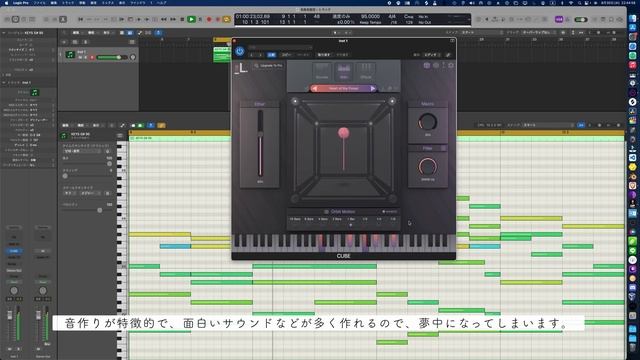Select 1 Bar orbit motion rate
The image size is (640, 360).
[351, 219]
